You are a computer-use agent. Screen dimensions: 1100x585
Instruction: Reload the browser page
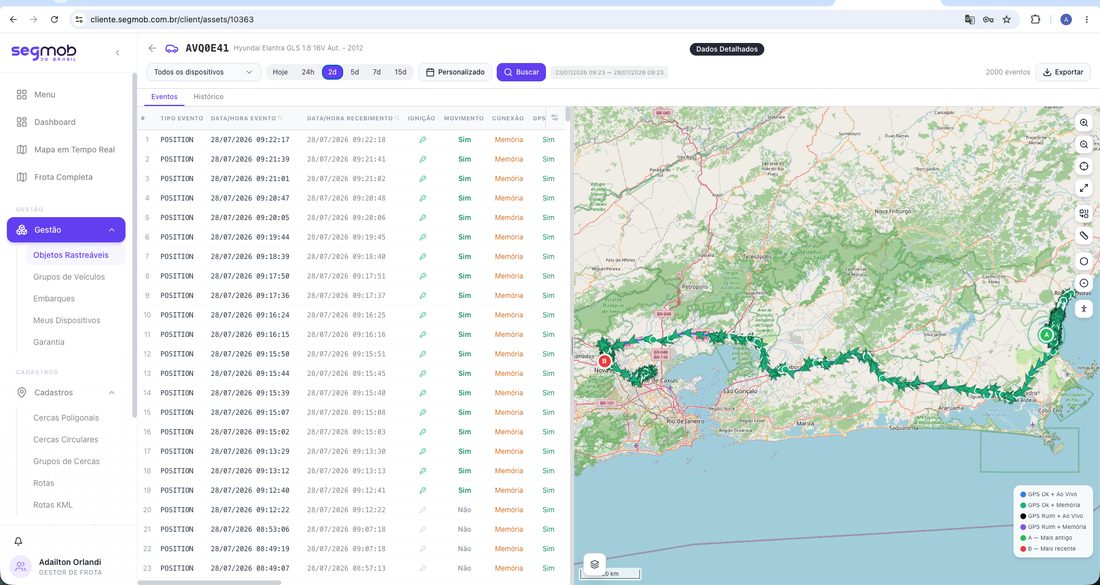54,20
